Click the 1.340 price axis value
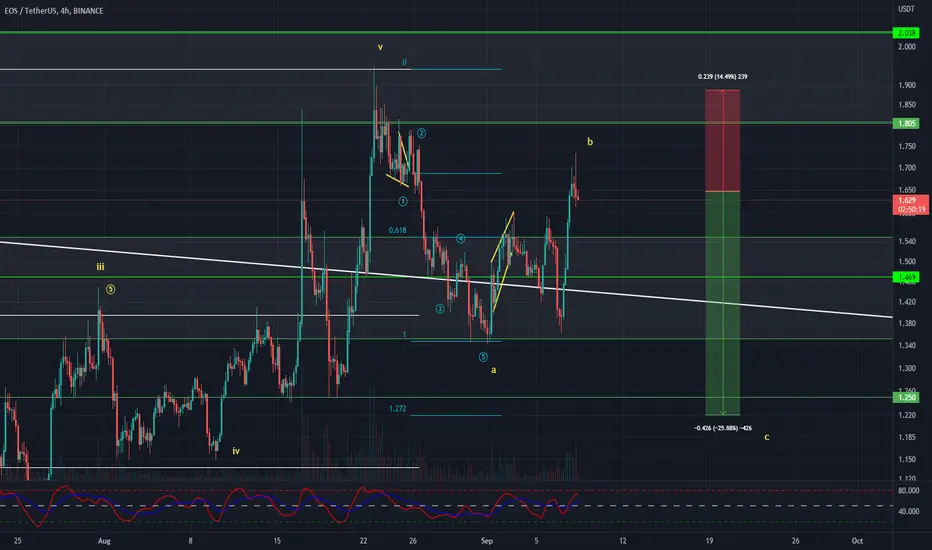 (907, 345)
